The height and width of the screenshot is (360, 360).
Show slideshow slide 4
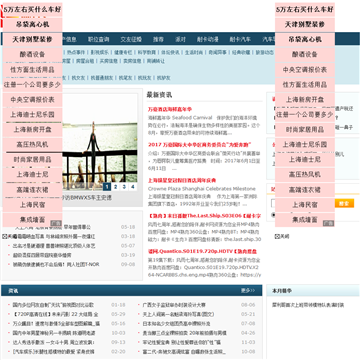133,187
